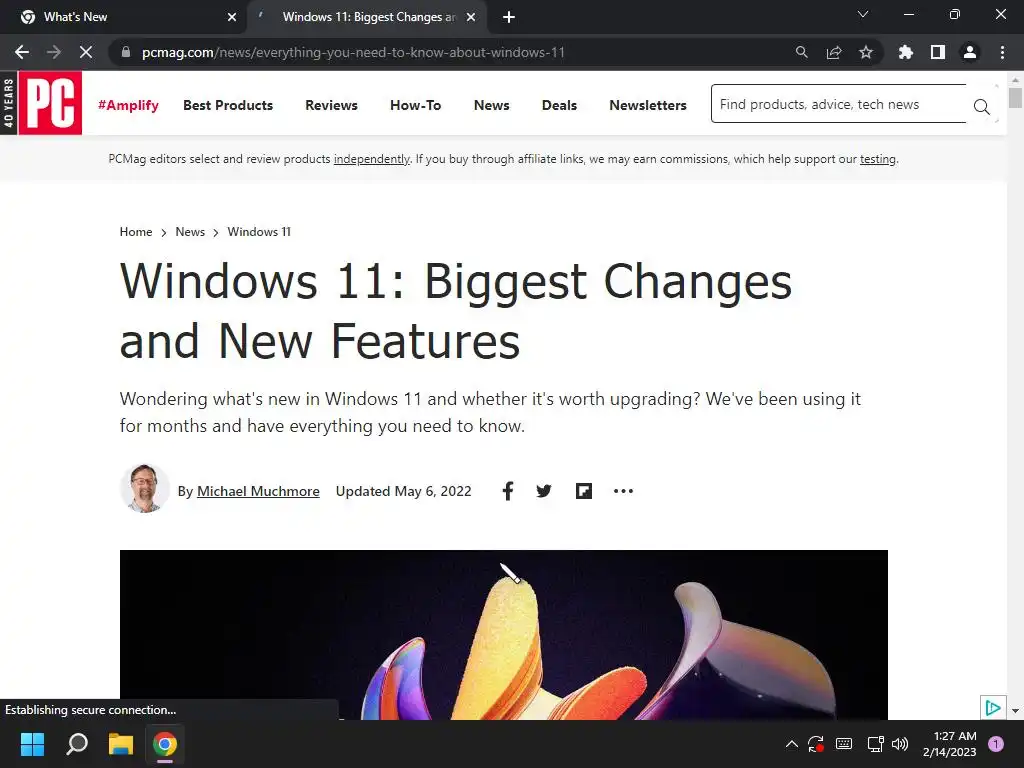1024x768 pixels.
Task: Open the Newsletters nav item
Action: (648, 105)
